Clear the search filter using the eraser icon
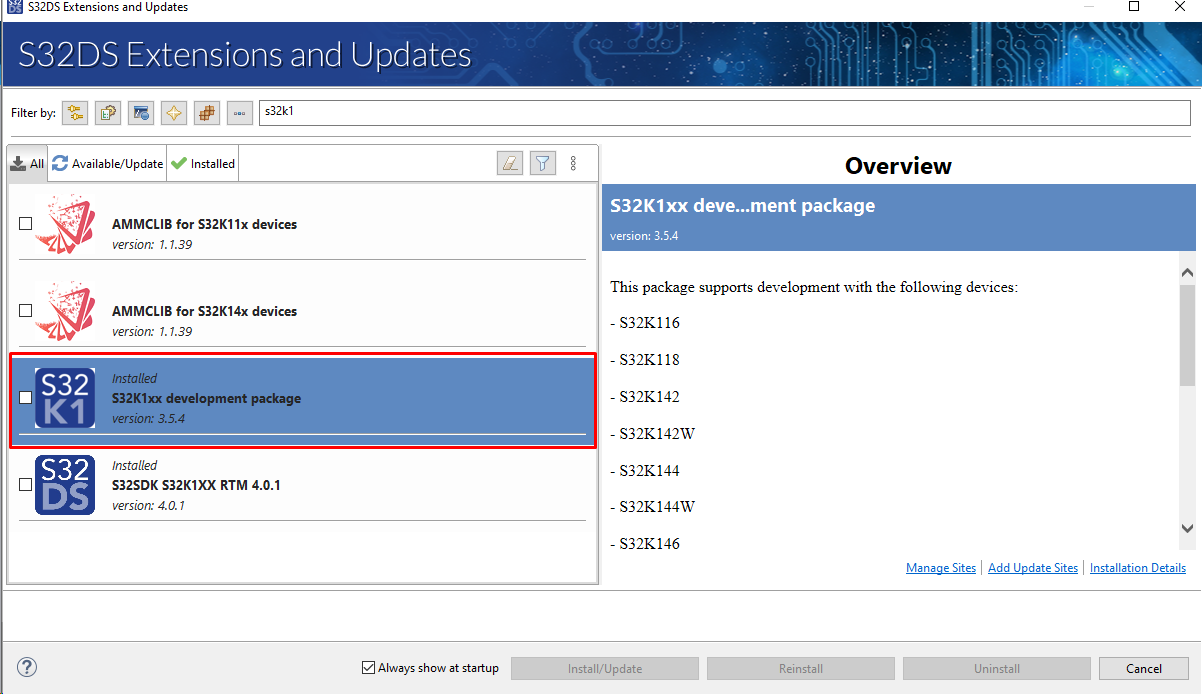 tap(510, 162)
